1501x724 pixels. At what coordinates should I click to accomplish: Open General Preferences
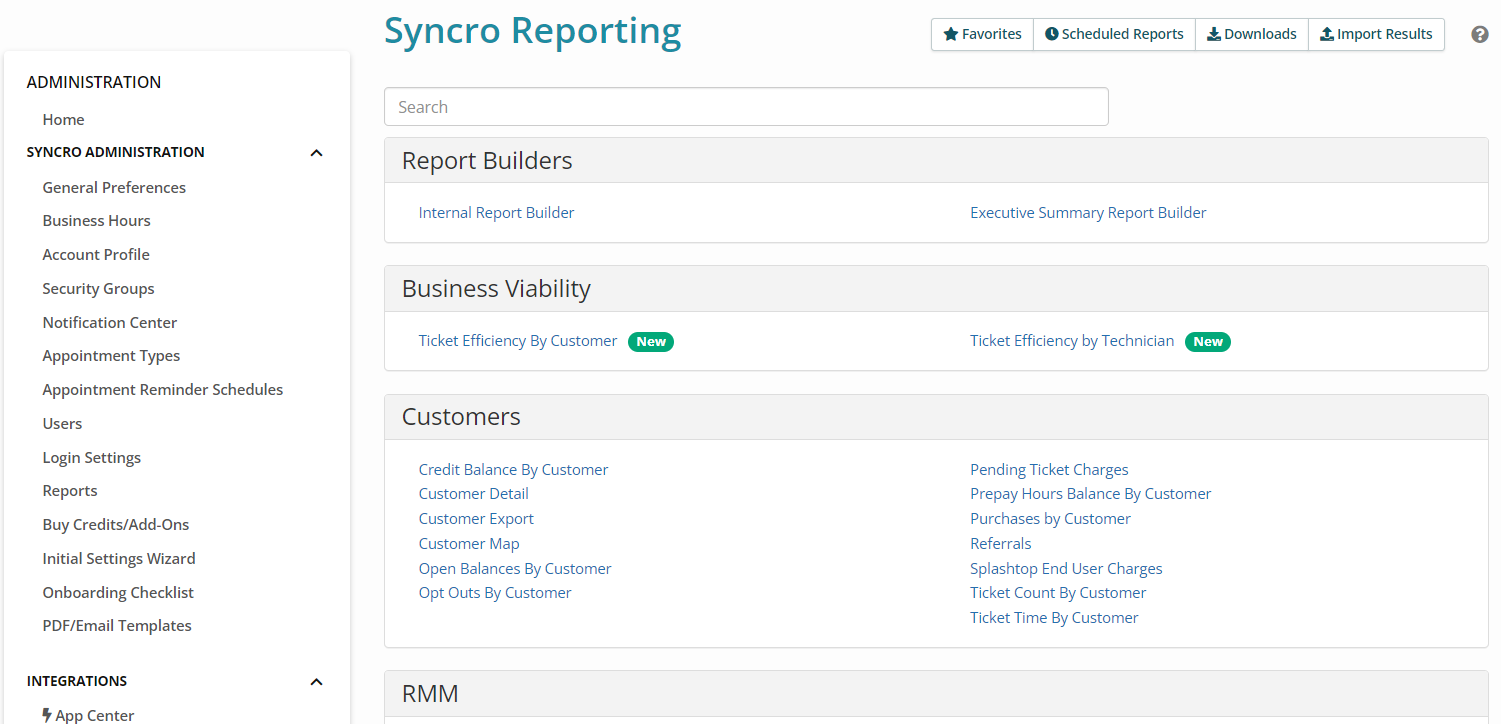tap(114, 187)
